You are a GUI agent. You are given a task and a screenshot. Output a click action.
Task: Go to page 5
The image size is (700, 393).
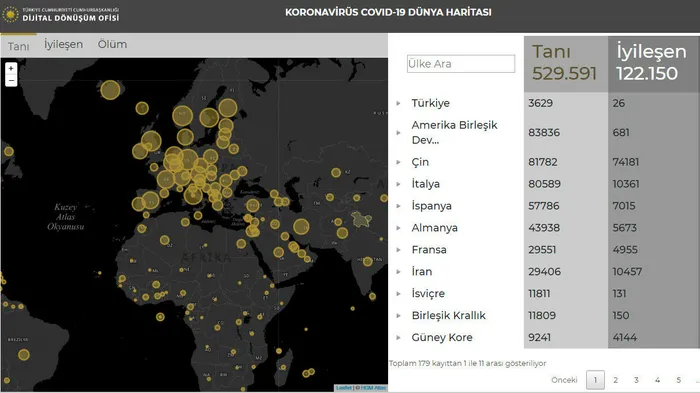point(678,380)
